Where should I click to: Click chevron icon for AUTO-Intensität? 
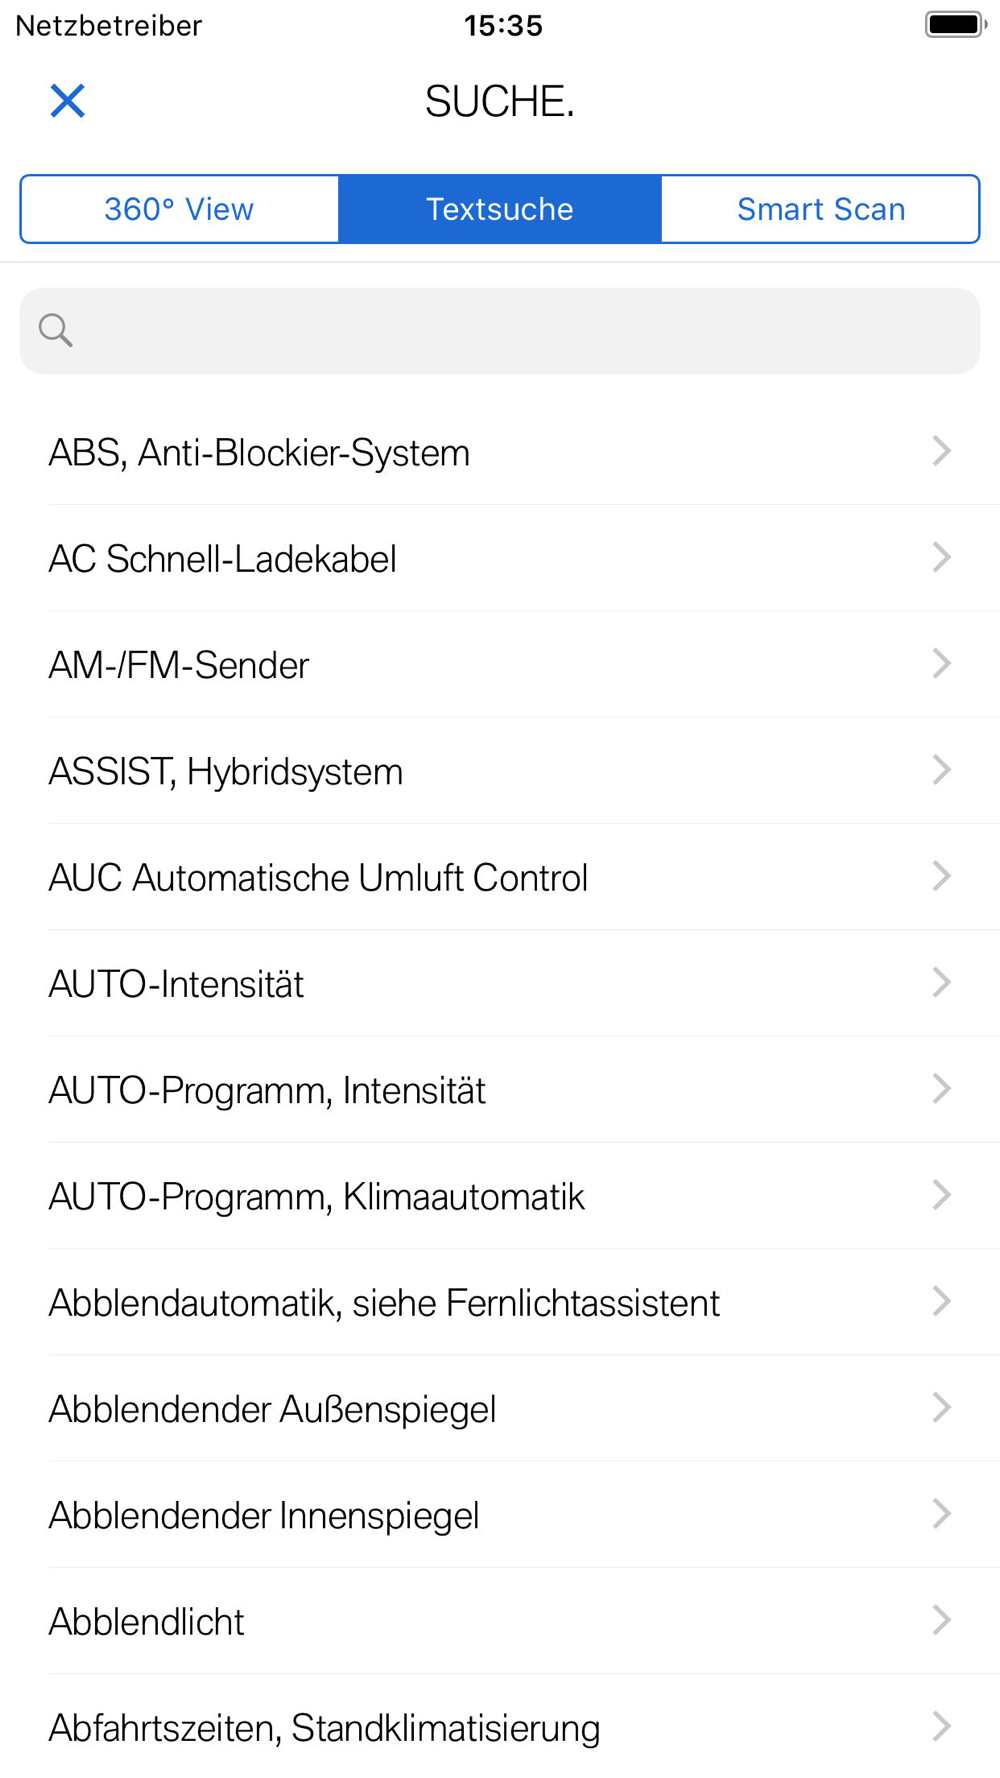click(941, 983)
